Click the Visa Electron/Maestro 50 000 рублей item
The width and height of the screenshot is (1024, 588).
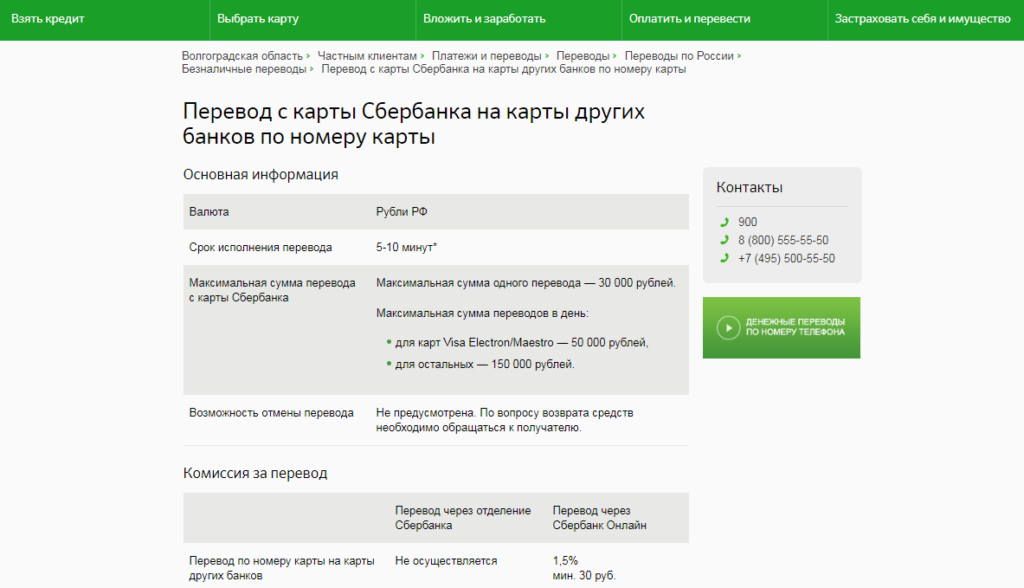click(x=522, y=342)
